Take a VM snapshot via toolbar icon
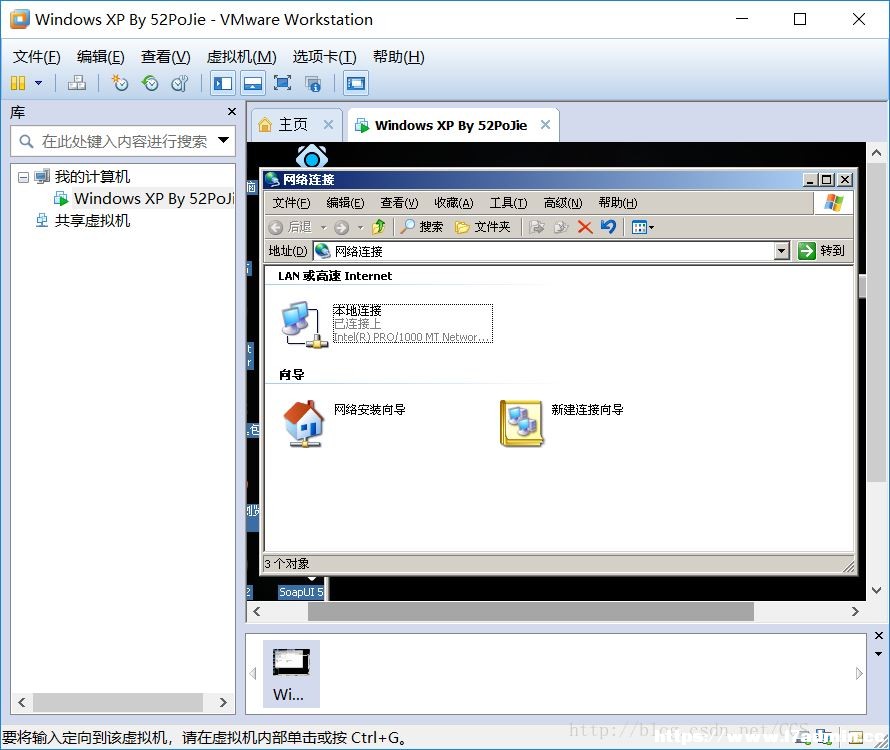 pos(119,83)
